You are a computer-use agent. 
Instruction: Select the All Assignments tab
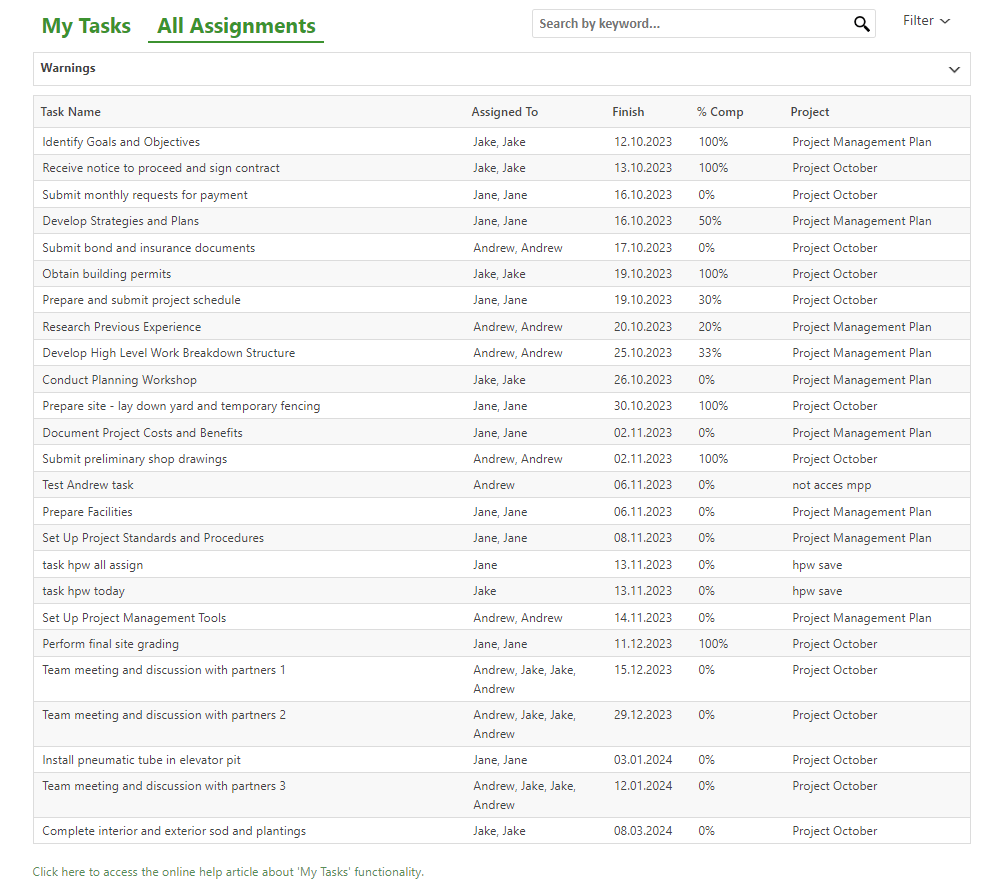tap(236, 26)
